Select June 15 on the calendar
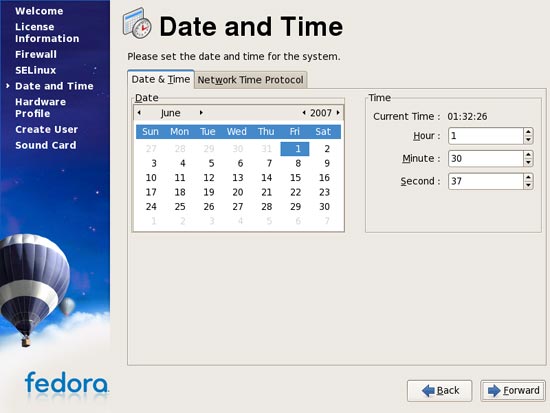The height and width of the screenshot is (413, 550). pos(295,178)
